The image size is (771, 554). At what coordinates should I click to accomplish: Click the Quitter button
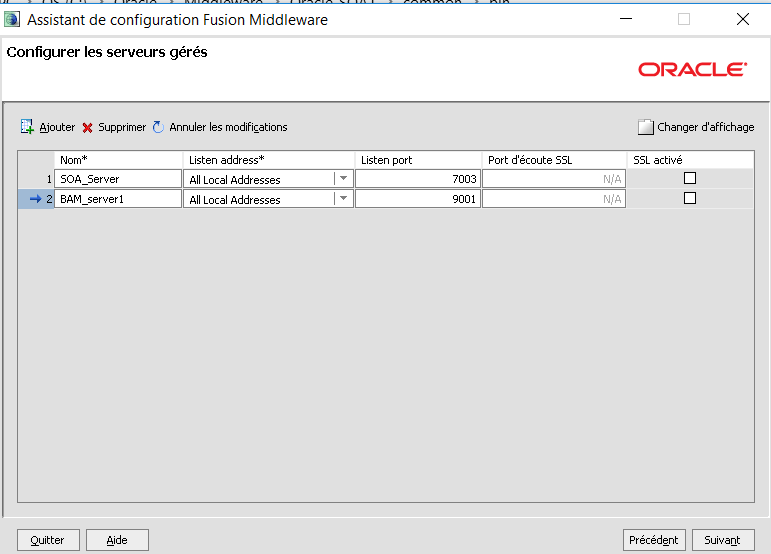tap(47, 540)
